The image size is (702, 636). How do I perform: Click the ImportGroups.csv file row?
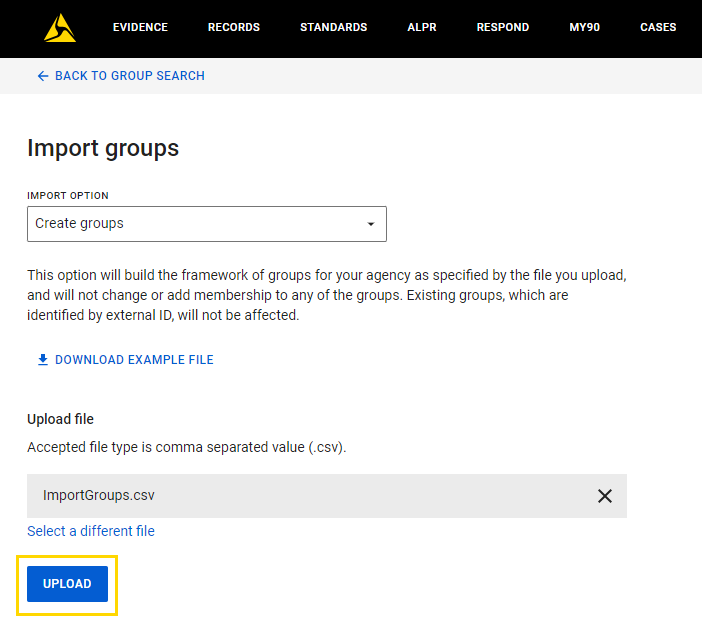327,496
